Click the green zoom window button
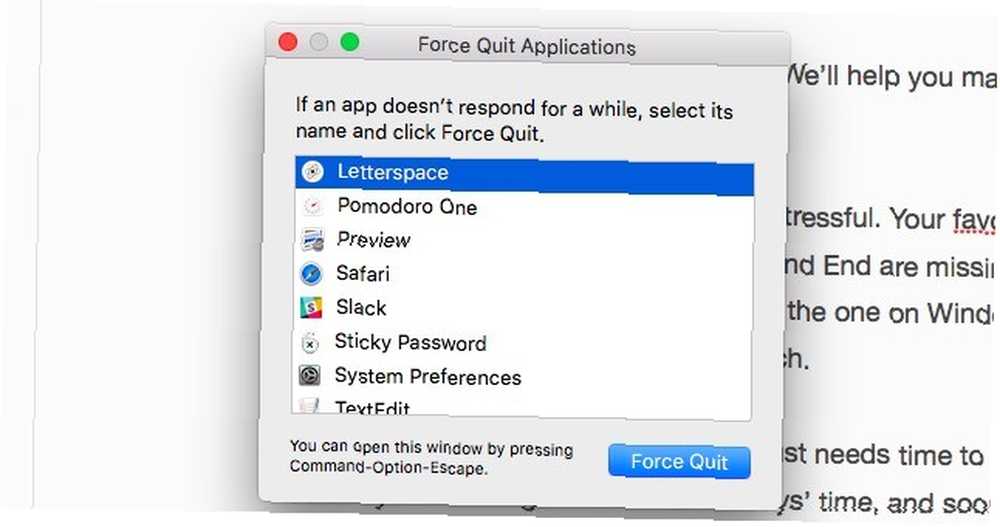 (349, 43)
